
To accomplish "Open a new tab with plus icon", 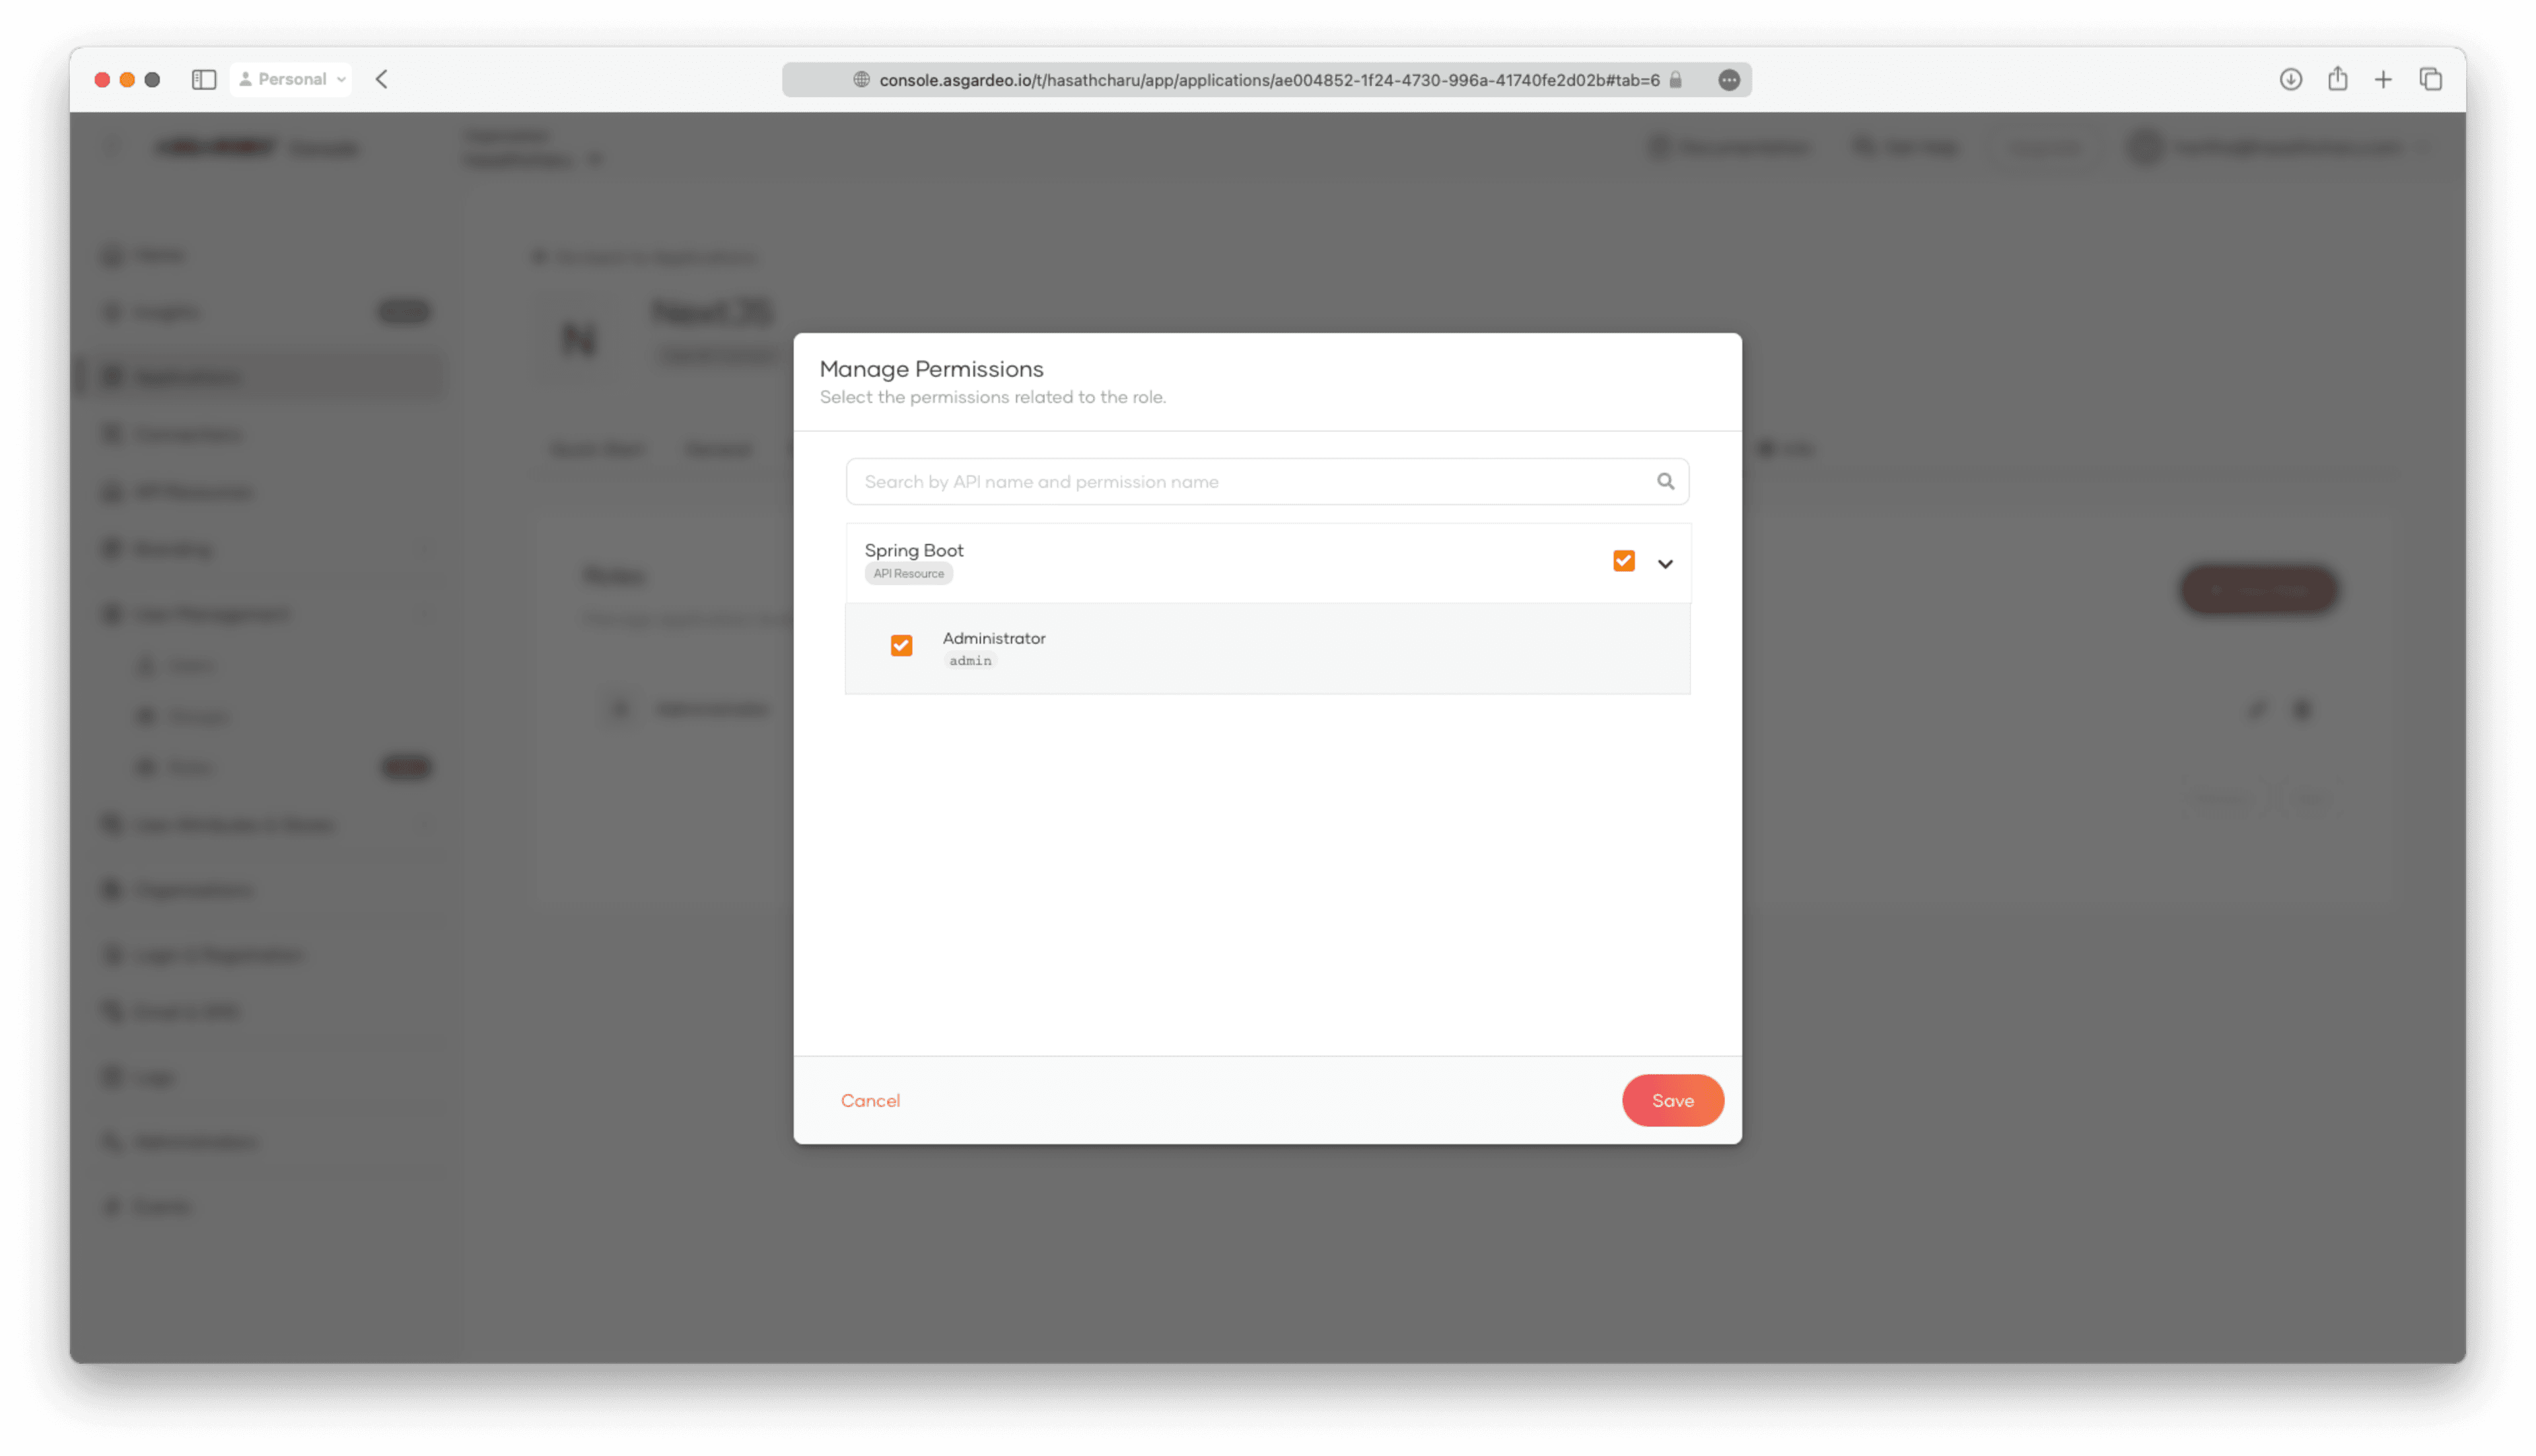I will (x=2383, y=79).
